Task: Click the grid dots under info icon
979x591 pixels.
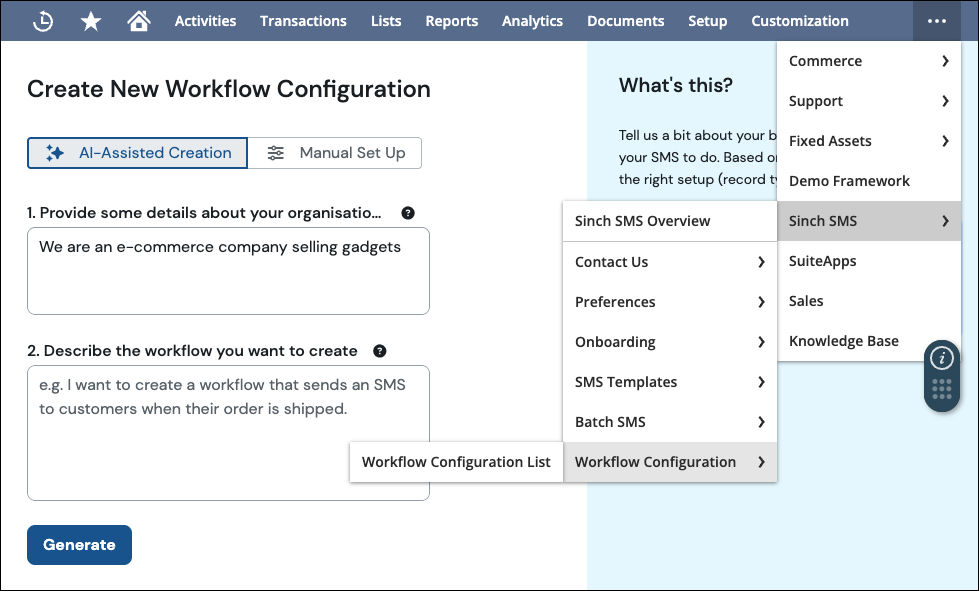Action: coord(942,390)
